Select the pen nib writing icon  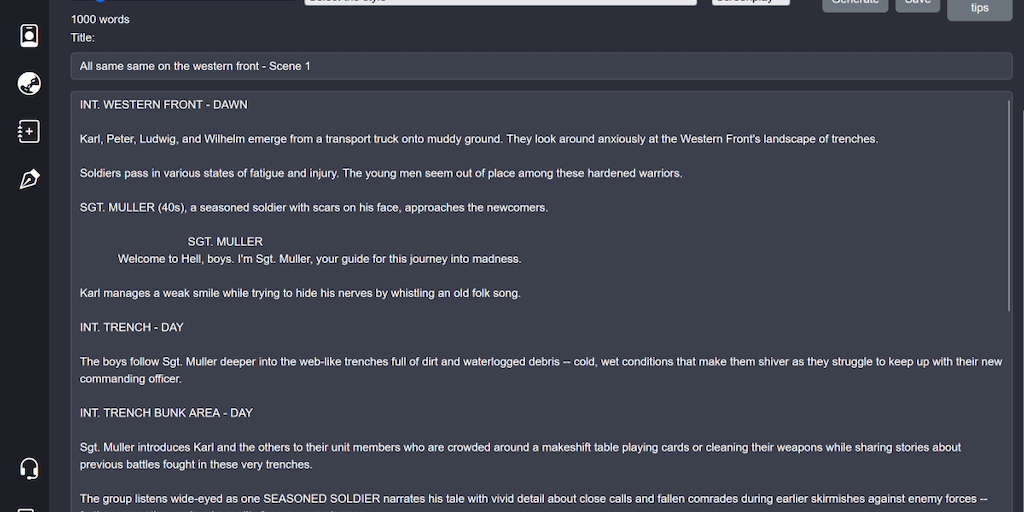point(29,180)
